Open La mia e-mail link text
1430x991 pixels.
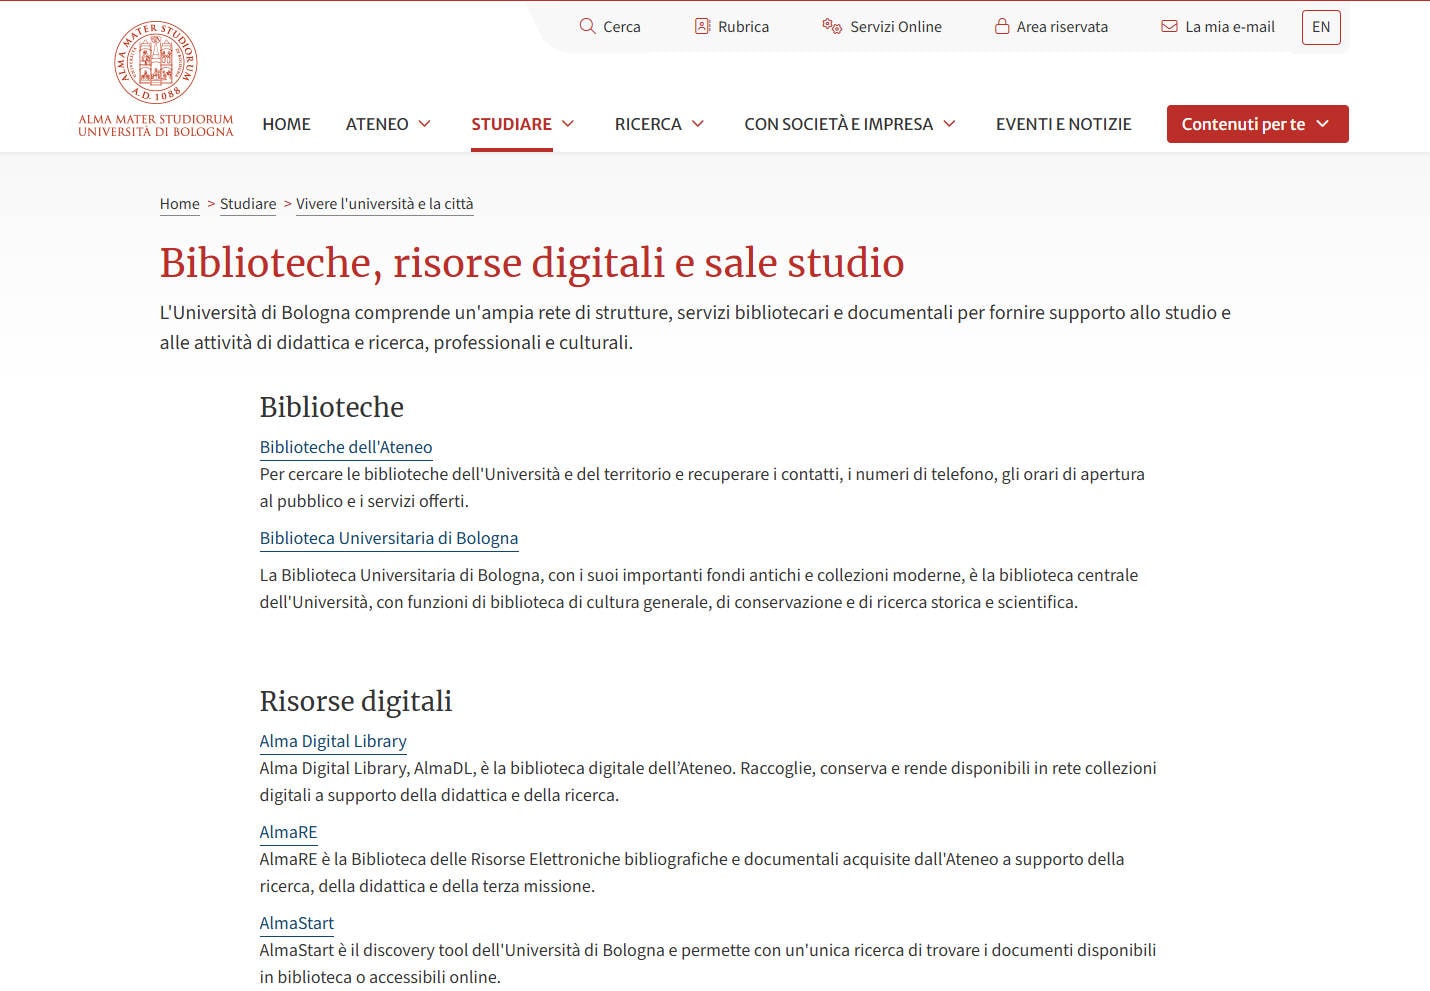coord(1230,27)
